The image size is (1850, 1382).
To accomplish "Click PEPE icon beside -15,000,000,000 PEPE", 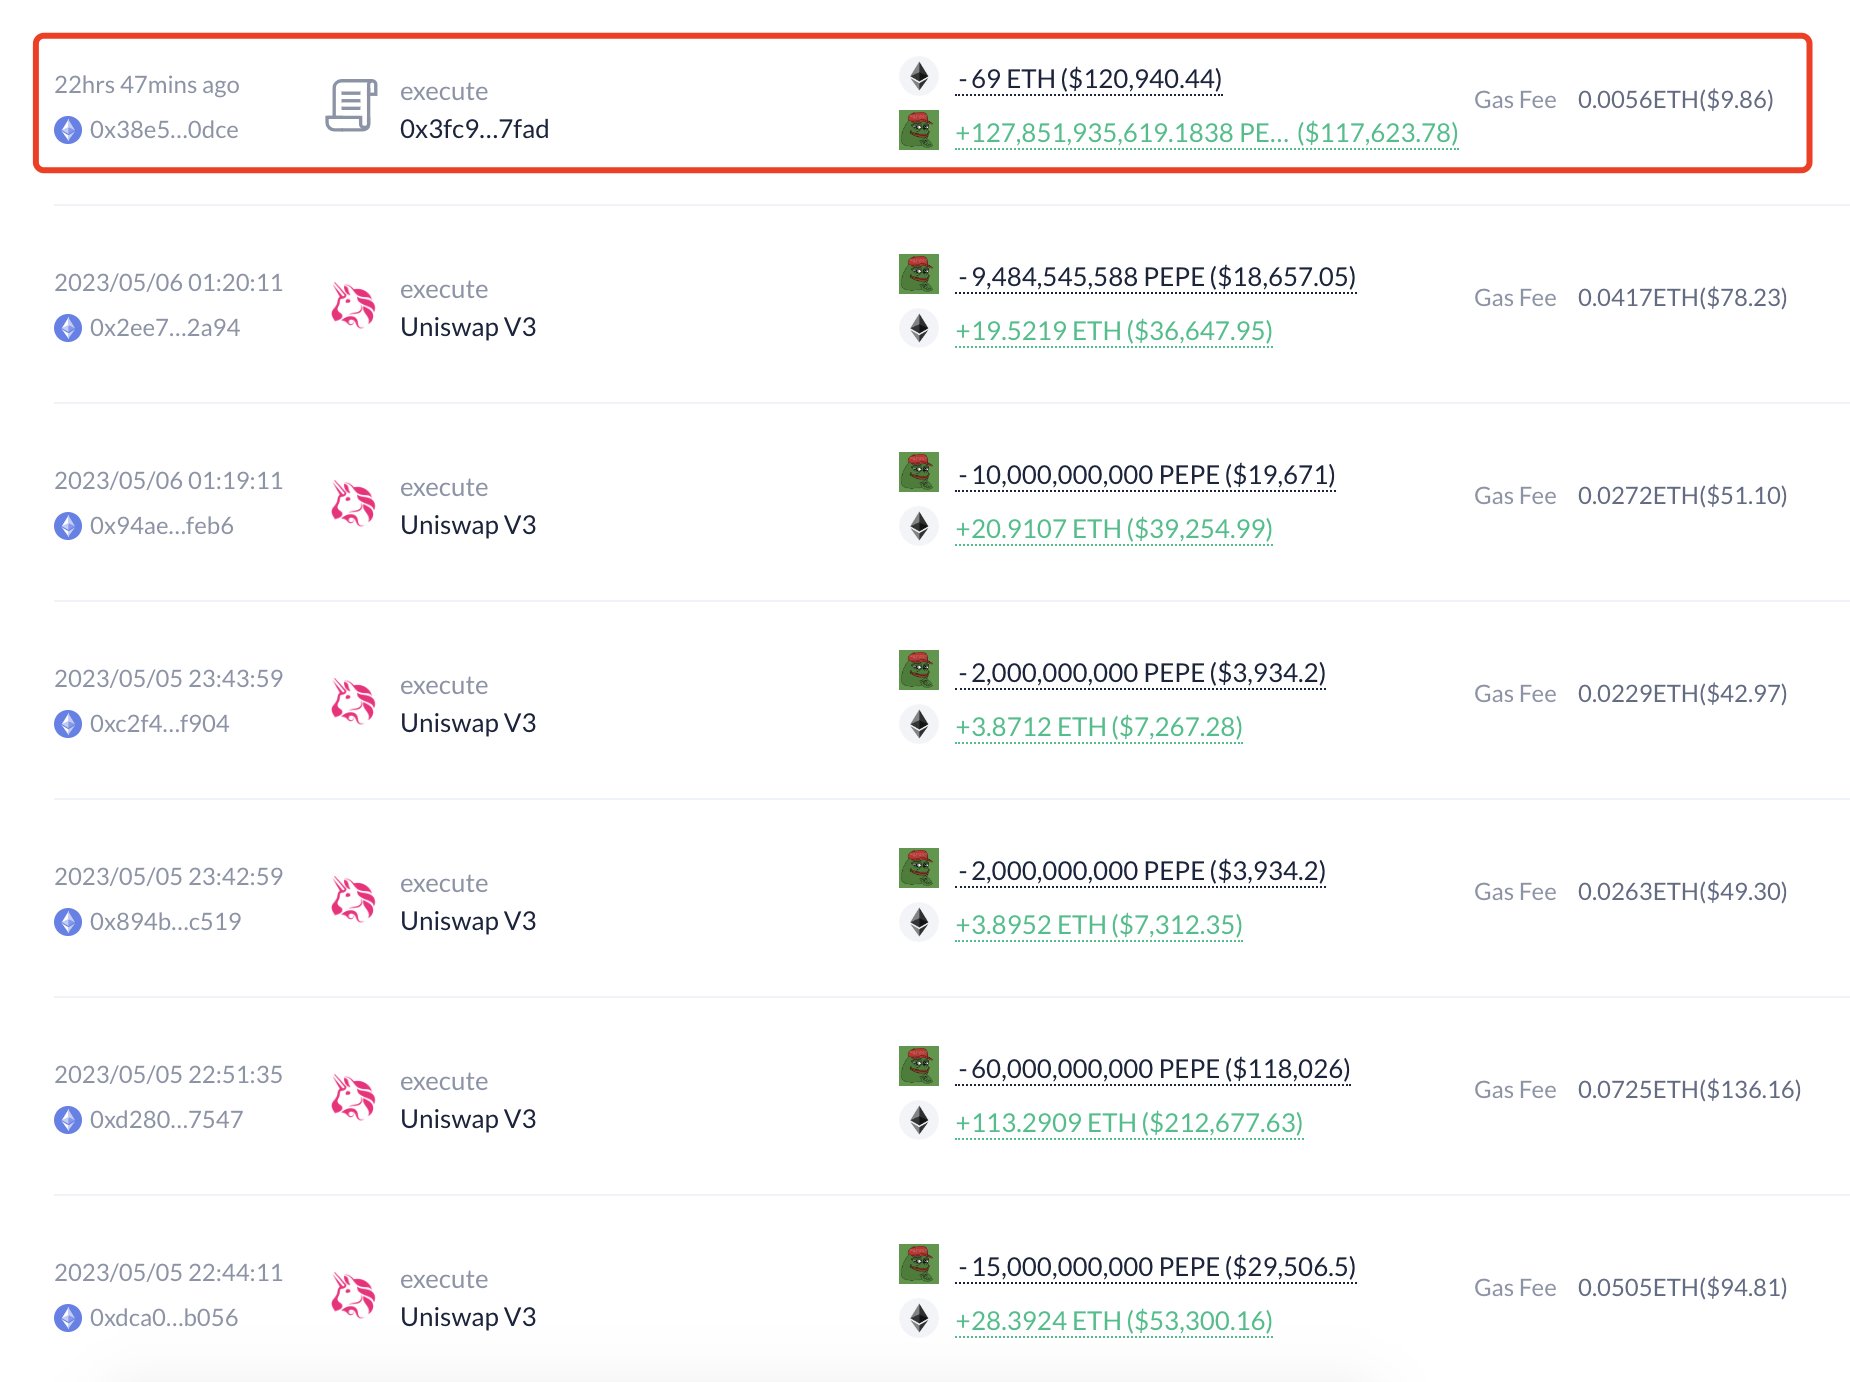I will 919,1264.
